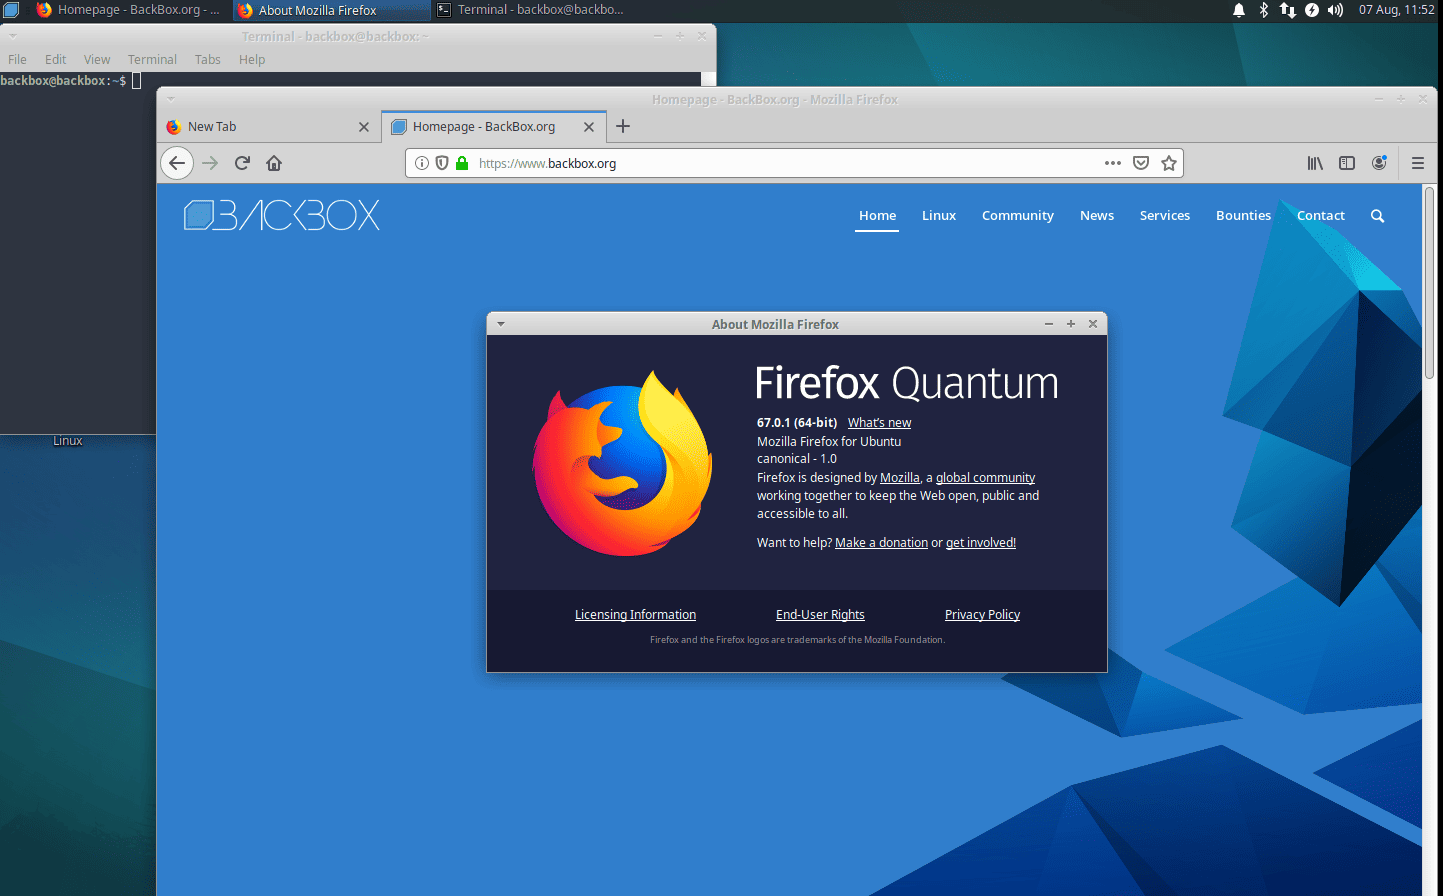Open Edit menu in Terminal
The width and height of the screenshot is (1443, 896).
click(55, 60)
